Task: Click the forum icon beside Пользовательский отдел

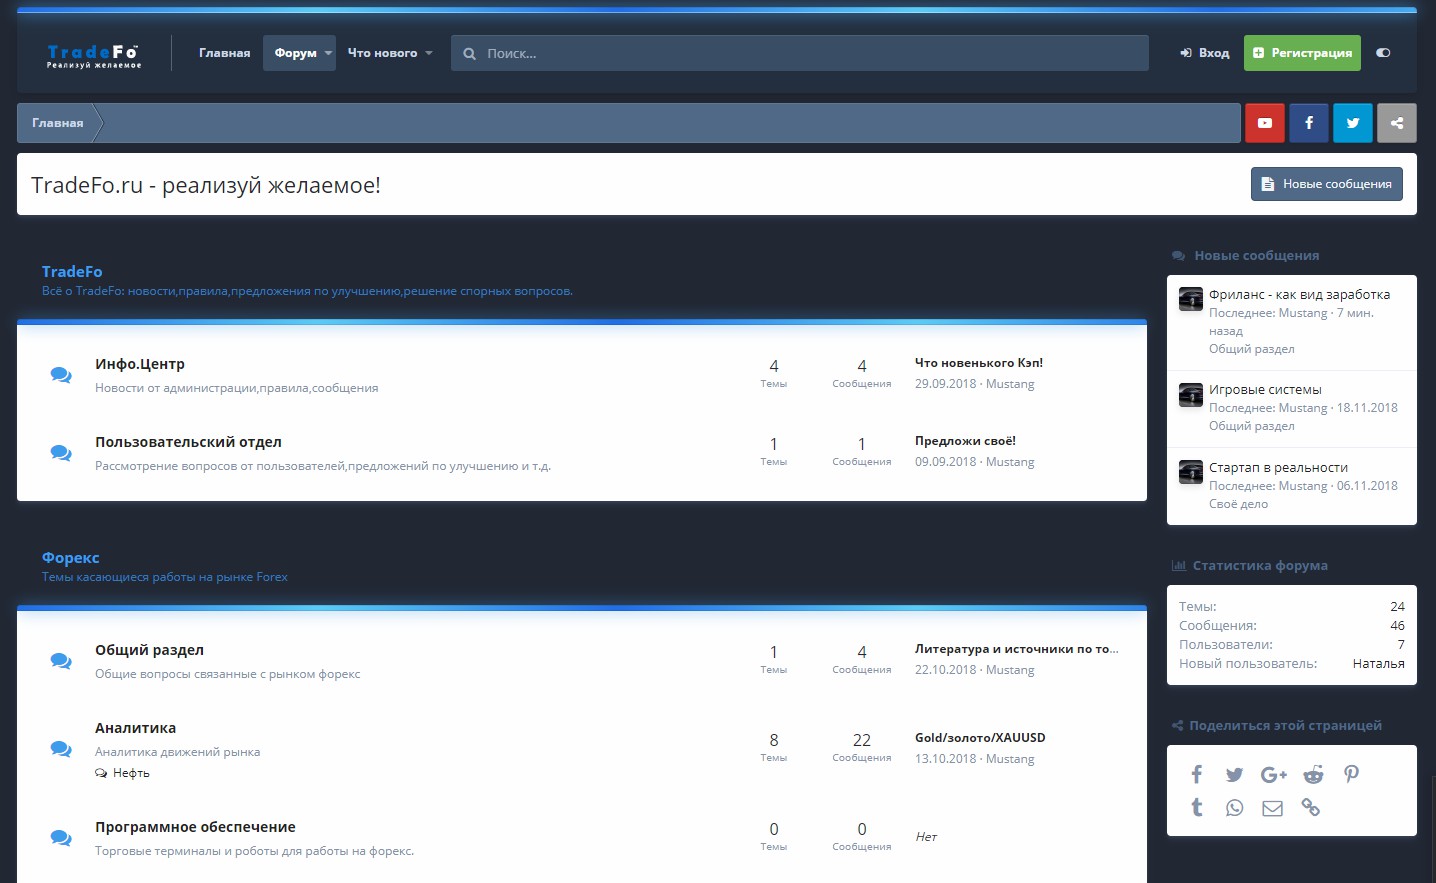Action: pyautogui.click(x=61, y=453)
